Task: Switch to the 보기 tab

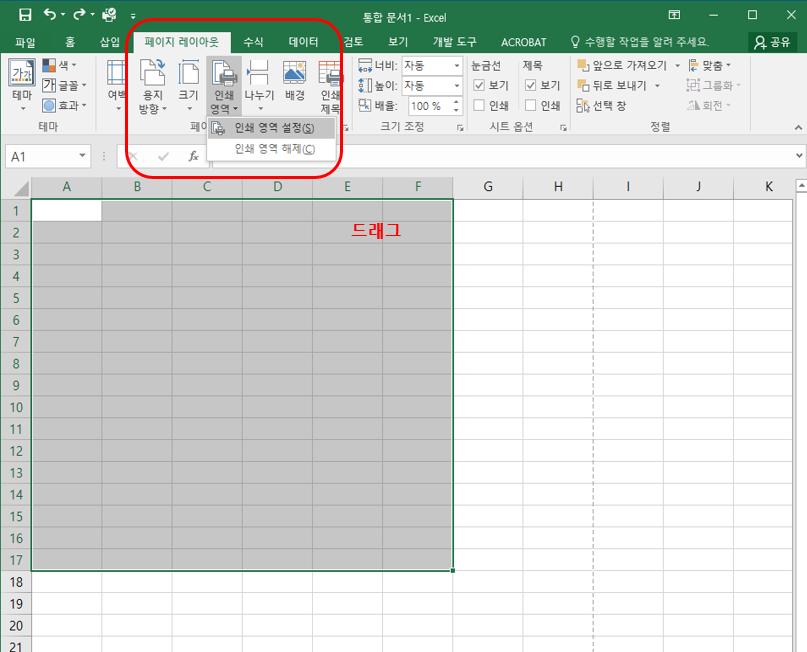Action: (398, 42)
